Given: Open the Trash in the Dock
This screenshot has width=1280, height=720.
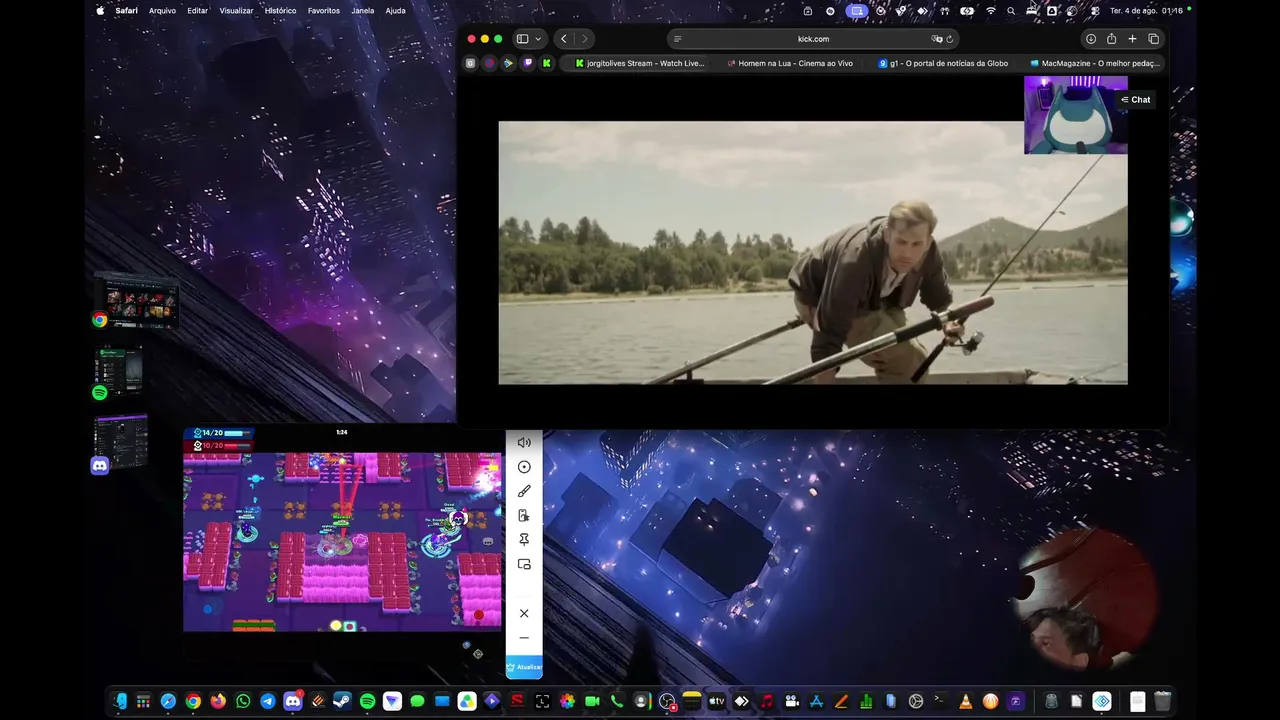Looking at the screenshot, I should click(x=1162, y=702).
